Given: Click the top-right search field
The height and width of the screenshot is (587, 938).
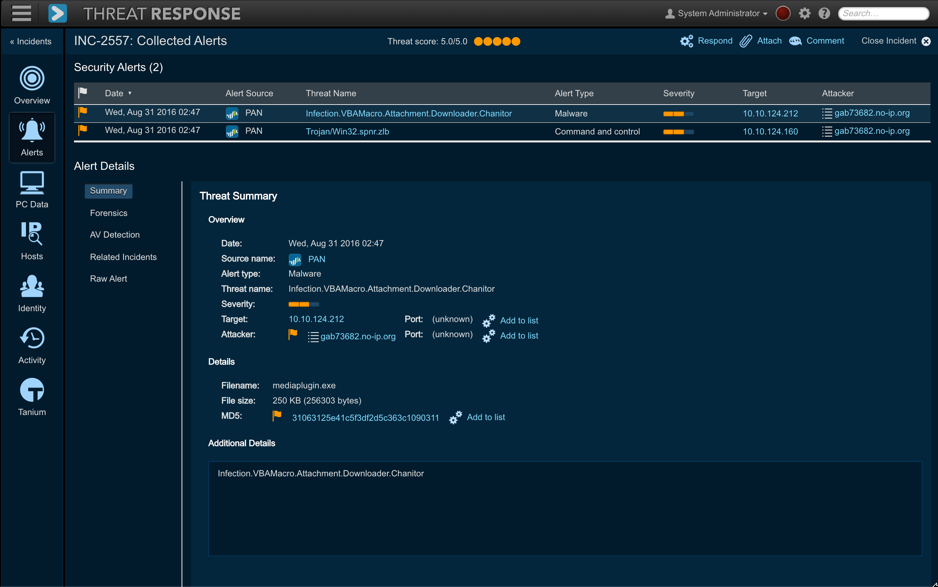Looking at the screenshot, I should point(884,14).
